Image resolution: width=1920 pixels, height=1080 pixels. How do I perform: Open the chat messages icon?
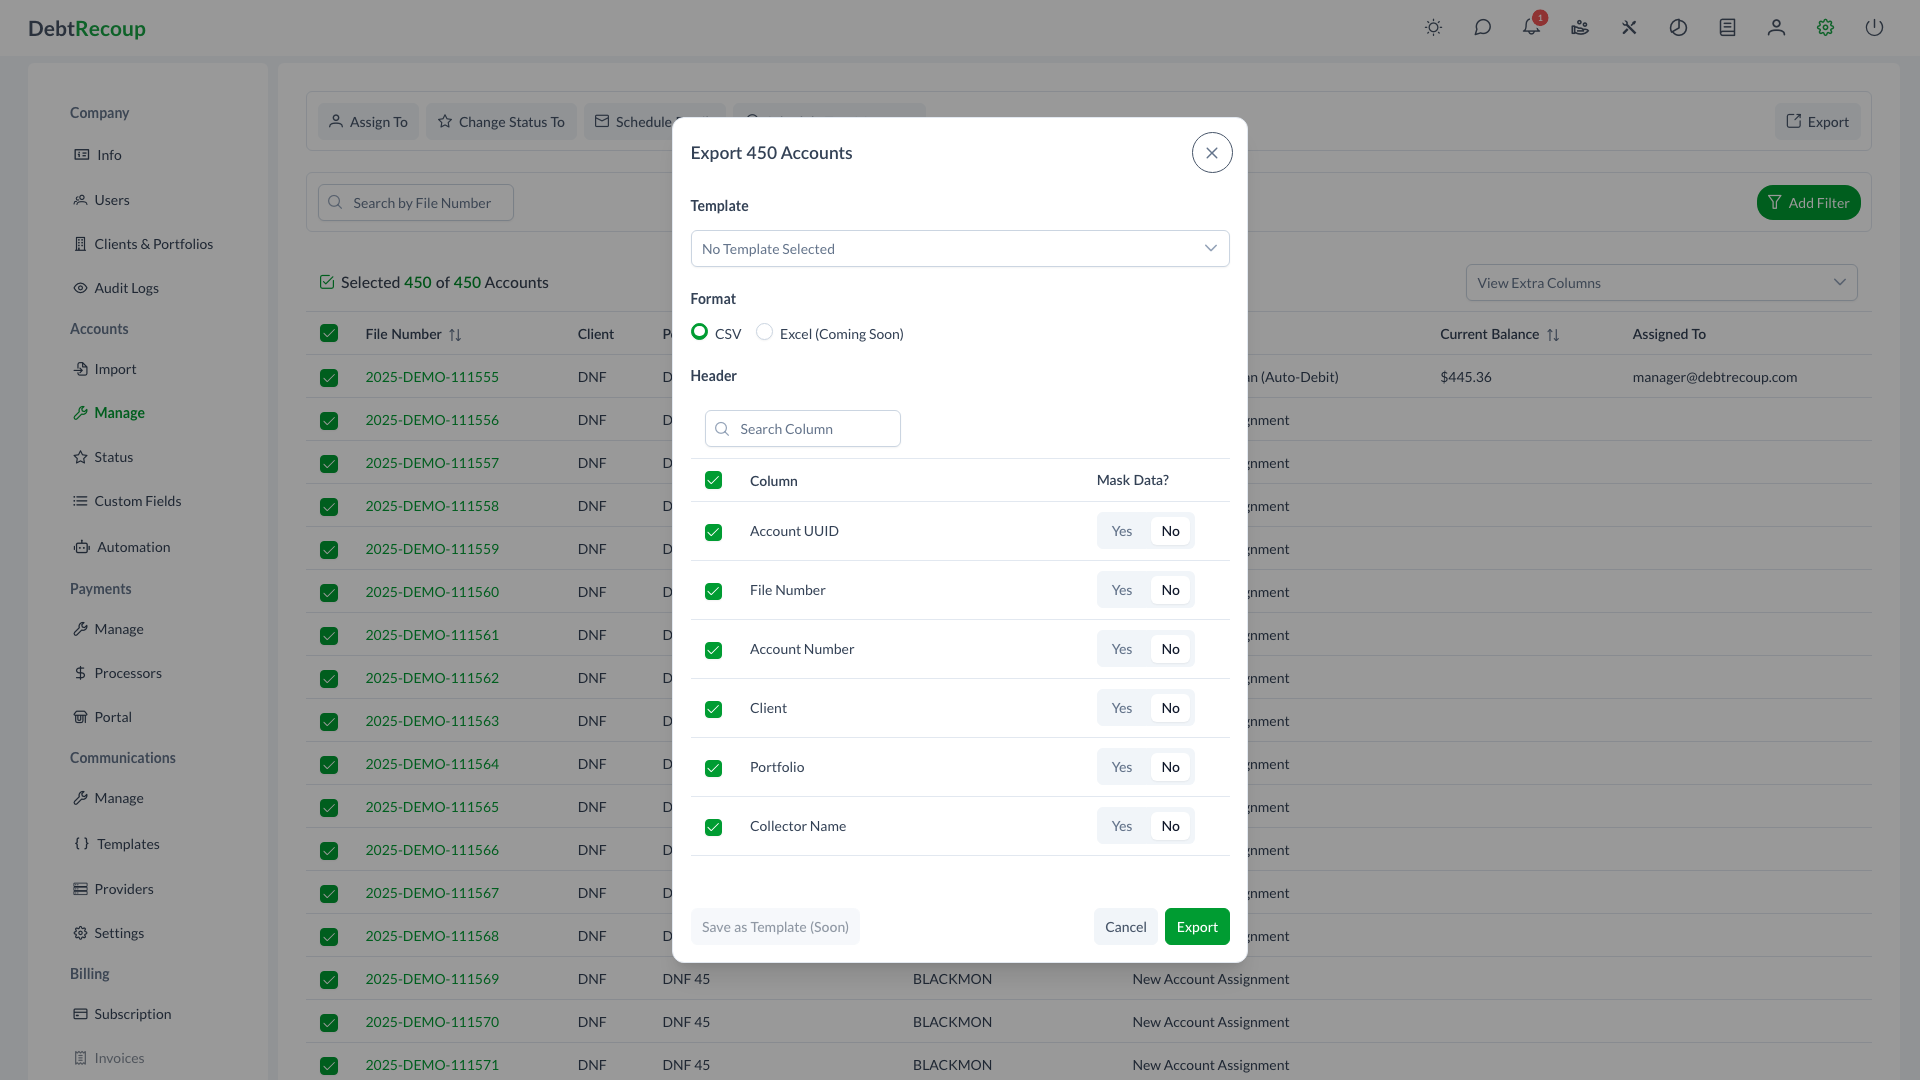tap(1483, 27)
